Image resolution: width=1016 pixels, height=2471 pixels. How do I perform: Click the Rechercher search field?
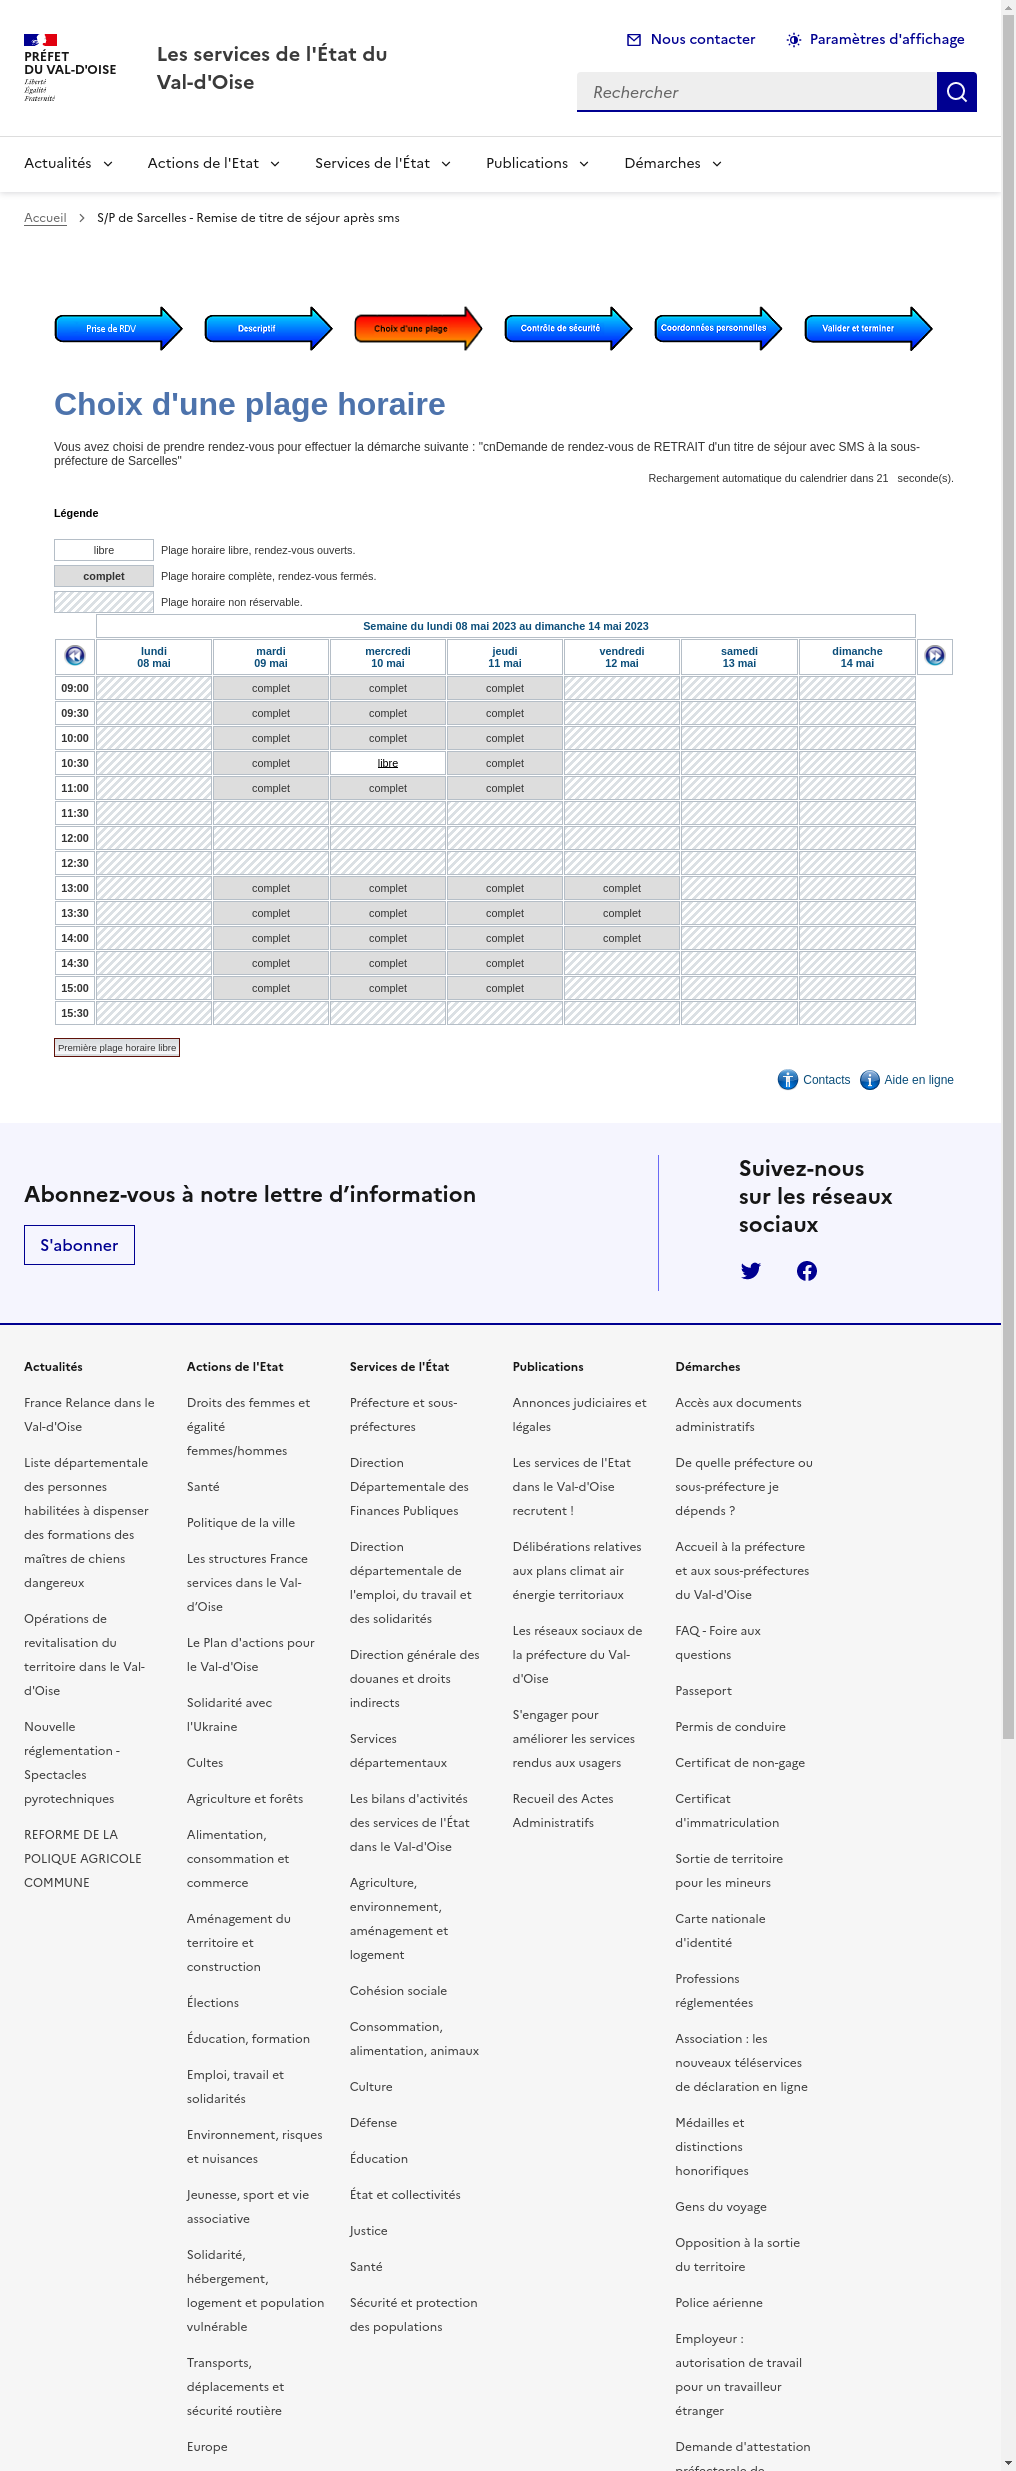[757, 92]
